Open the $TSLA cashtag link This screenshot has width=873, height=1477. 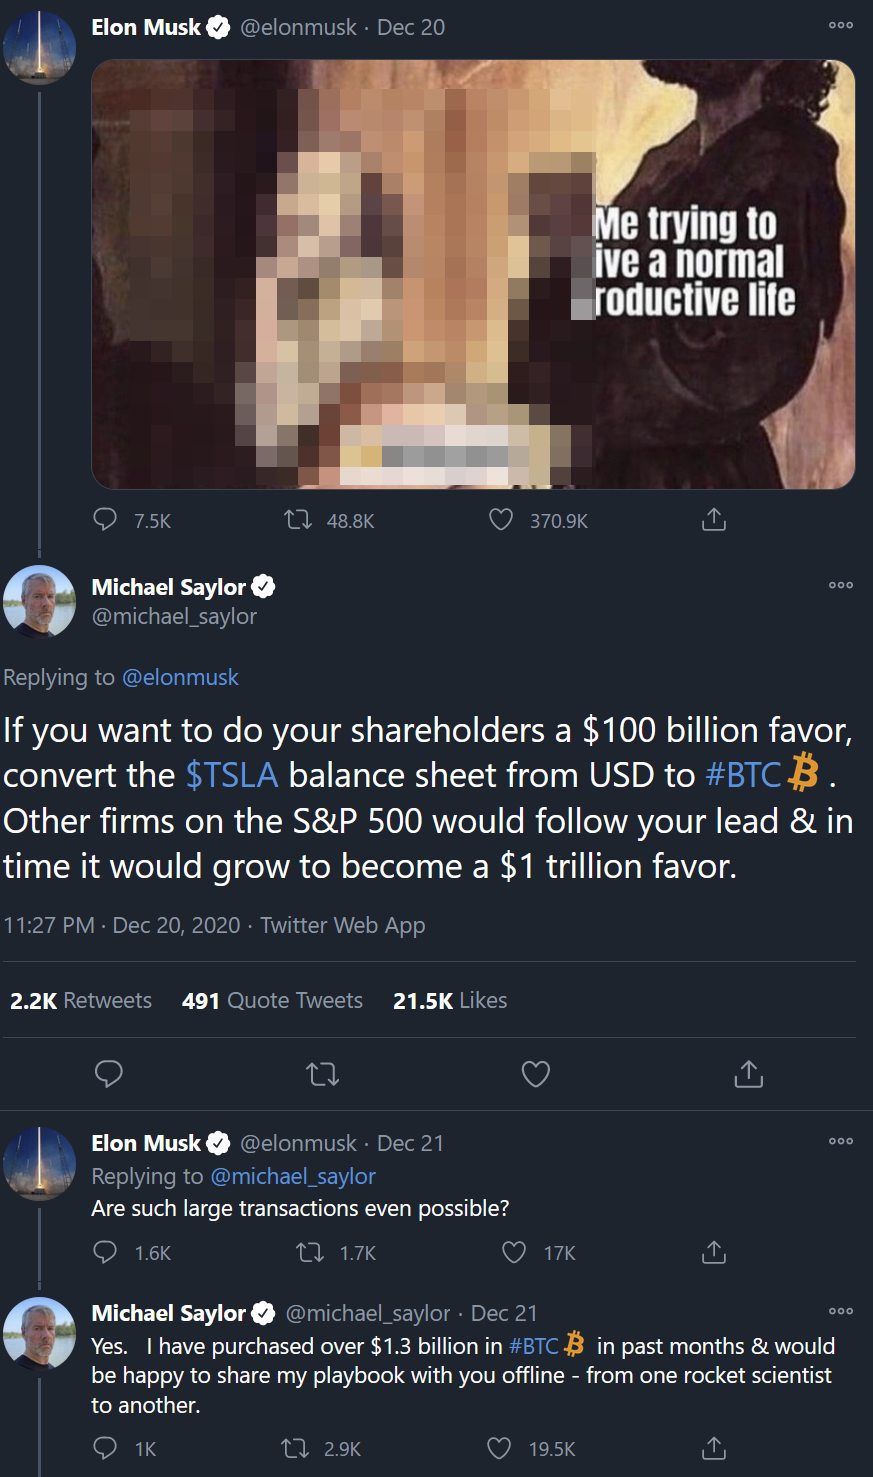231,775
